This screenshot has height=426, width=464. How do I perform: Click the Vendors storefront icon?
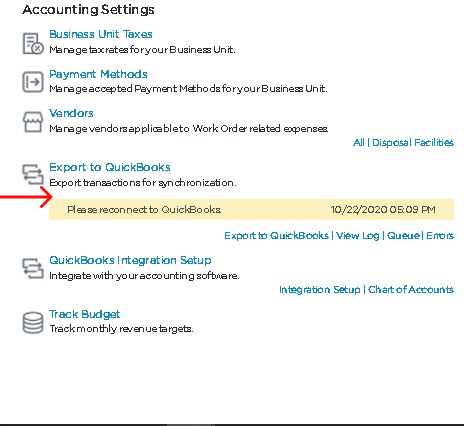point(33,122)
